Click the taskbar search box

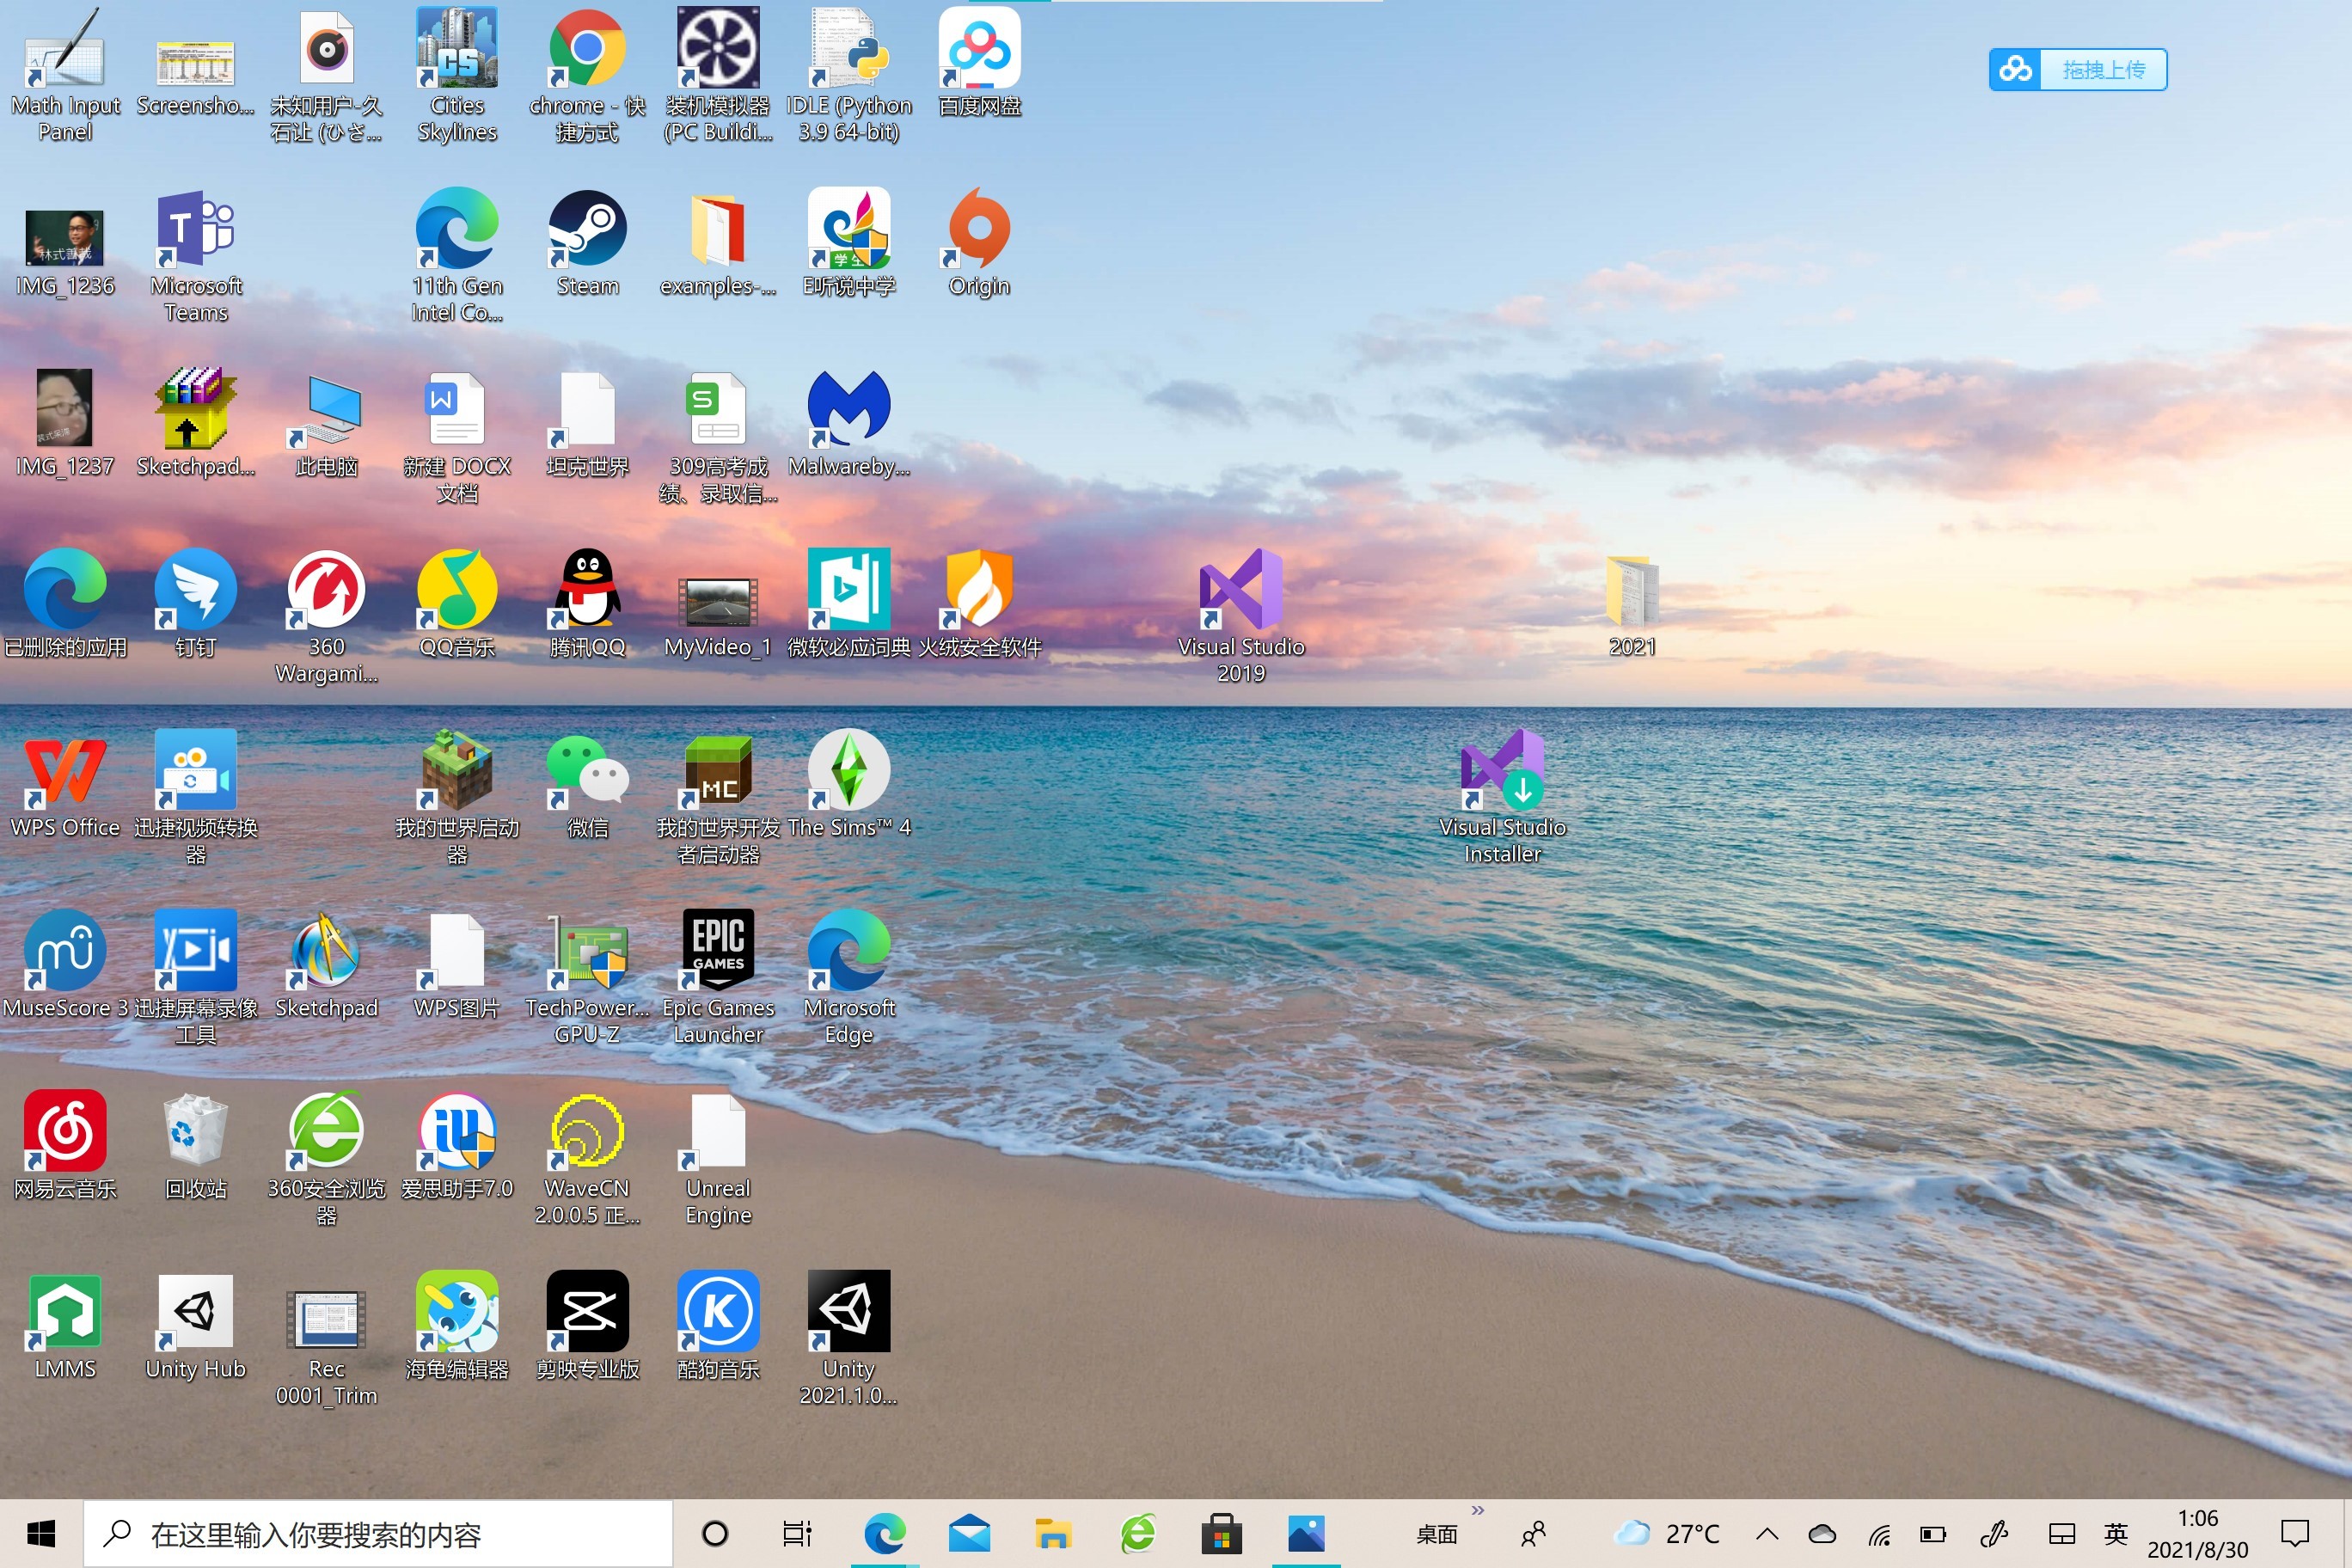tap(378, 1534)
